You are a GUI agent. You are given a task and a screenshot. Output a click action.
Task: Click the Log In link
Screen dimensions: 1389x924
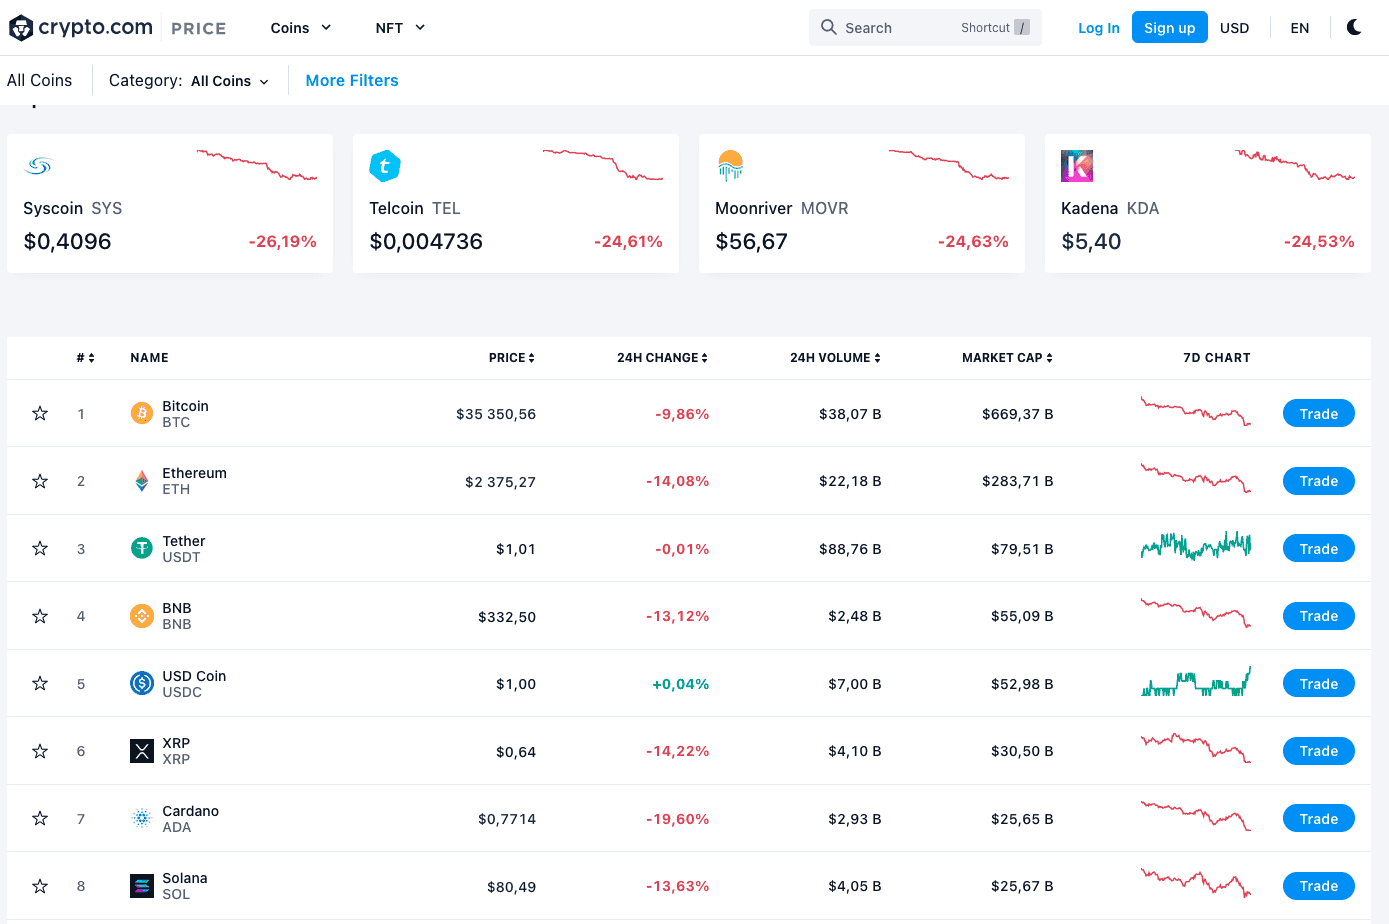coord(1099,28)
